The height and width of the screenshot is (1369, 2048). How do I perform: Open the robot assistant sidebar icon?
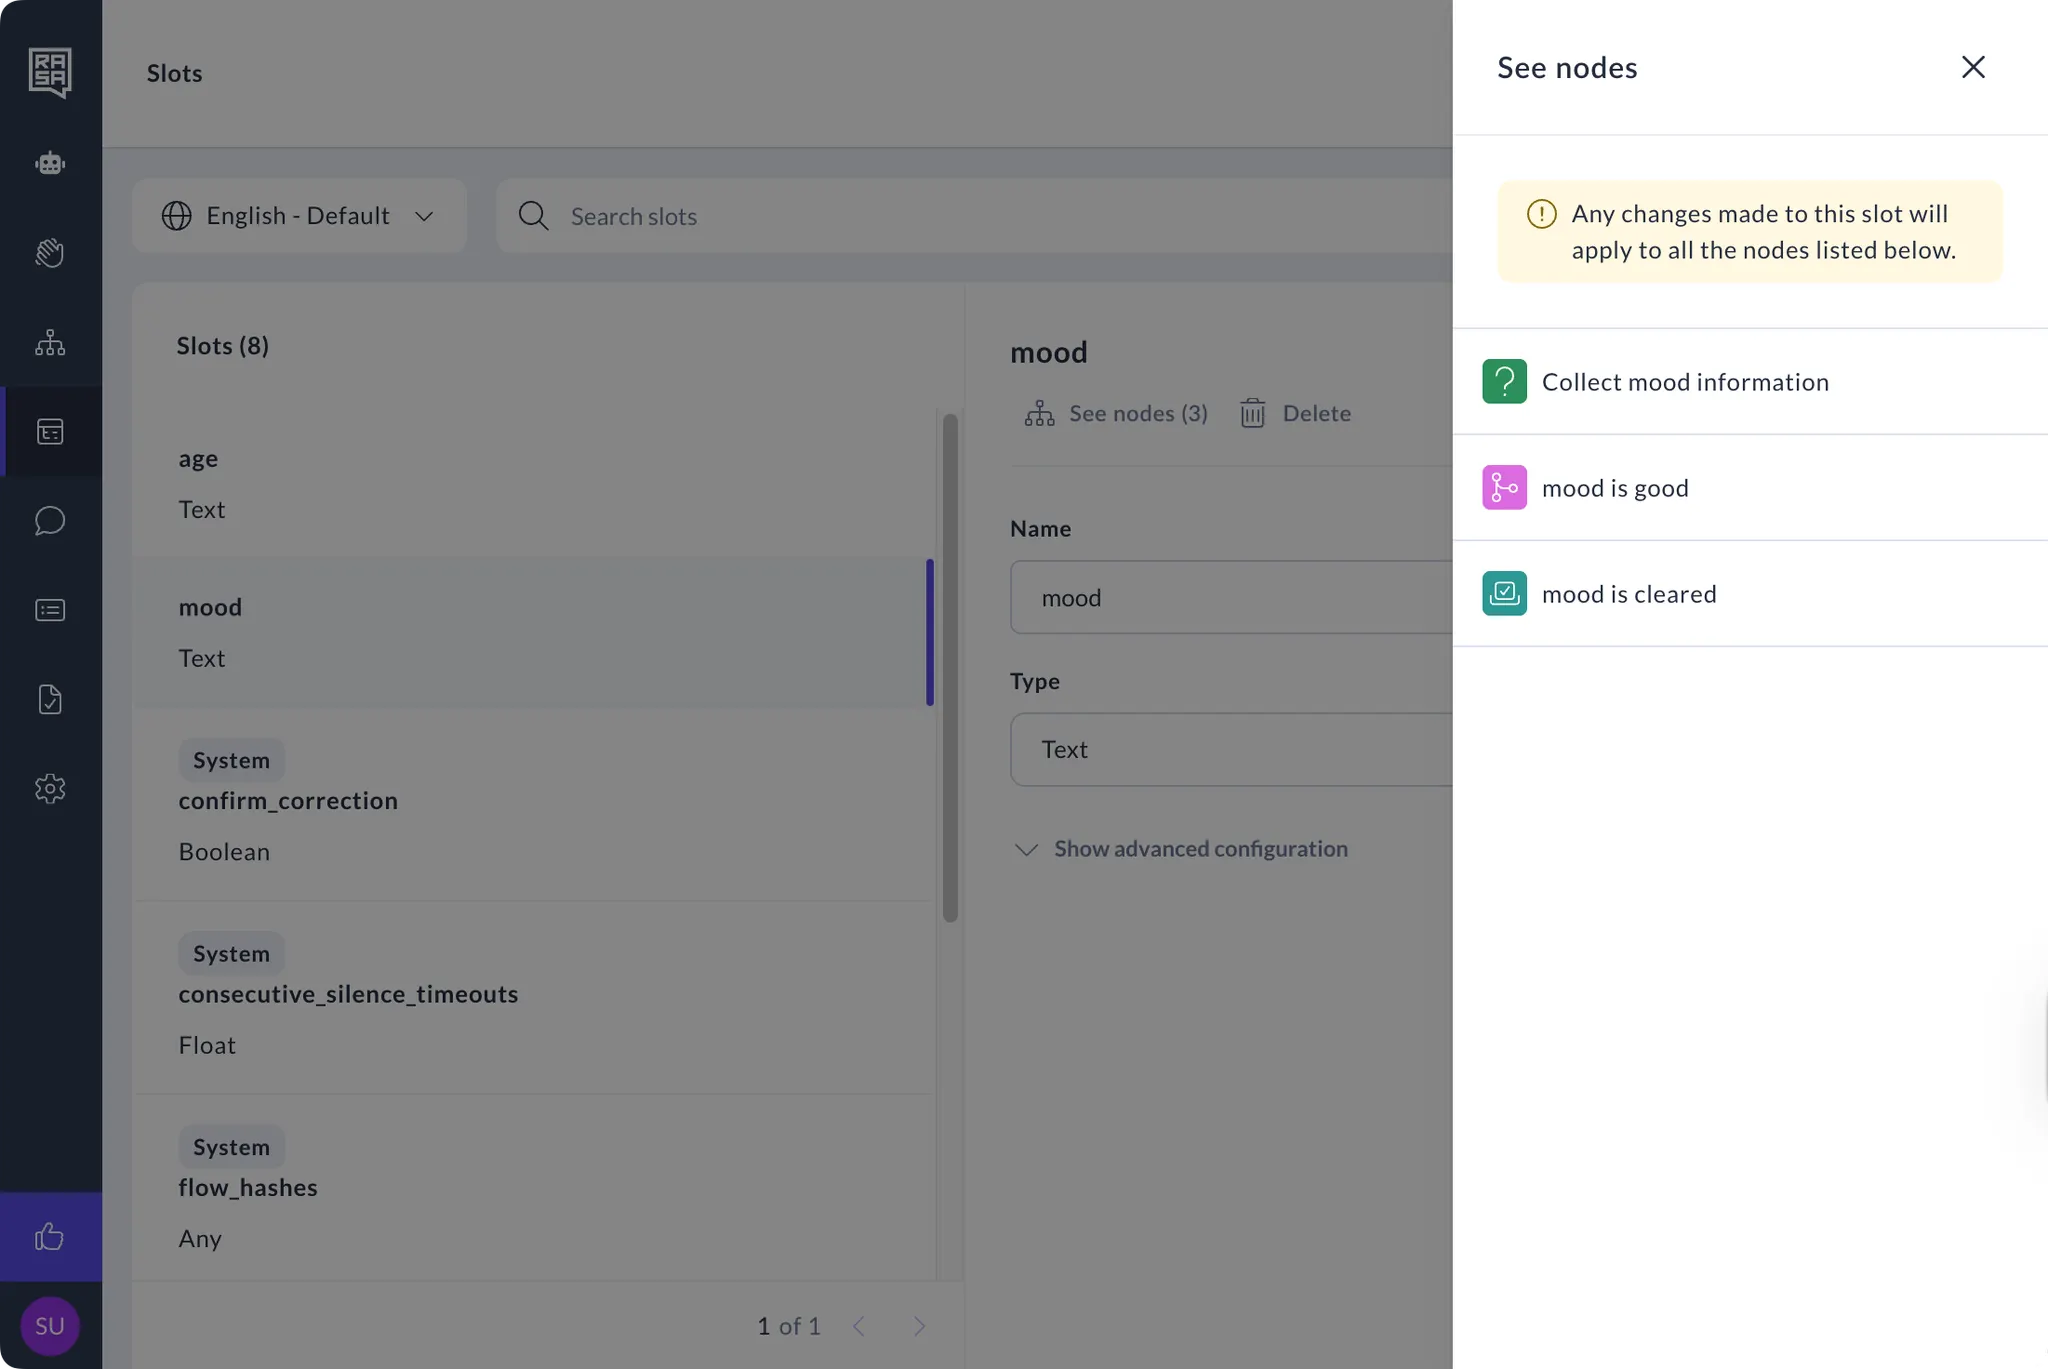pyautogui.click(x=50, y=163)
